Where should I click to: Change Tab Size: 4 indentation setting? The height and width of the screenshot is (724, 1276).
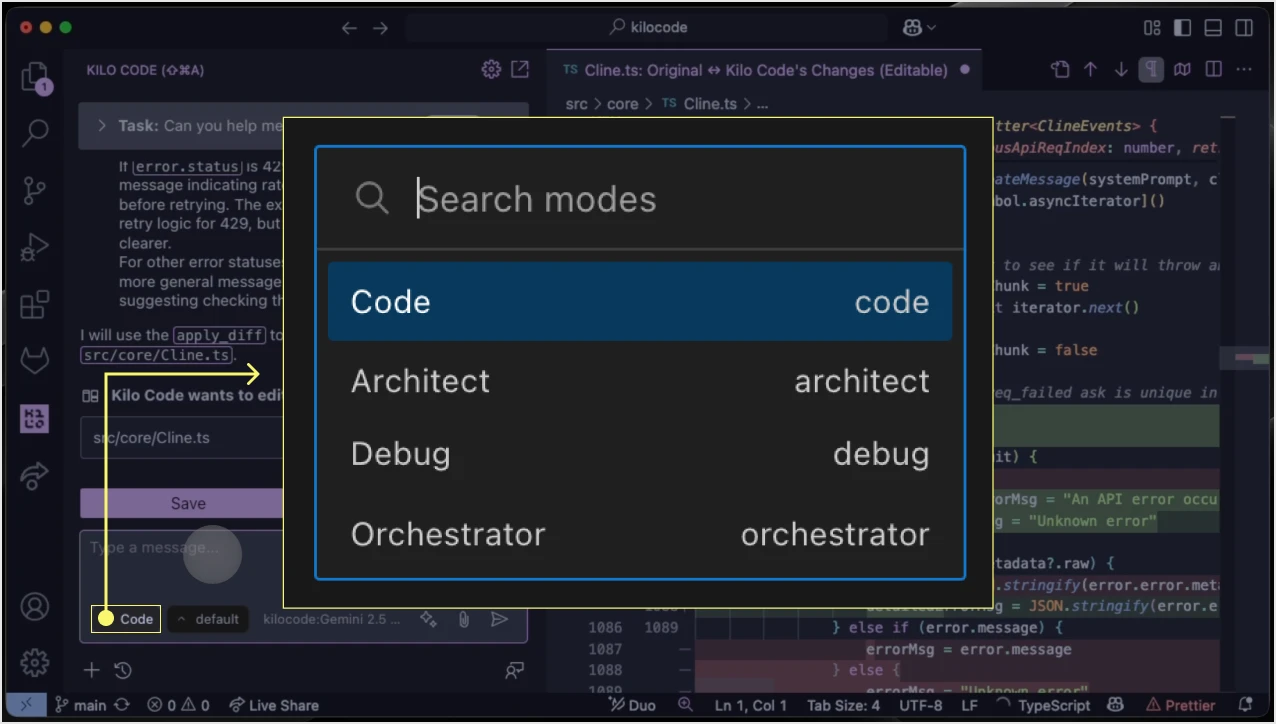point(844,705)
